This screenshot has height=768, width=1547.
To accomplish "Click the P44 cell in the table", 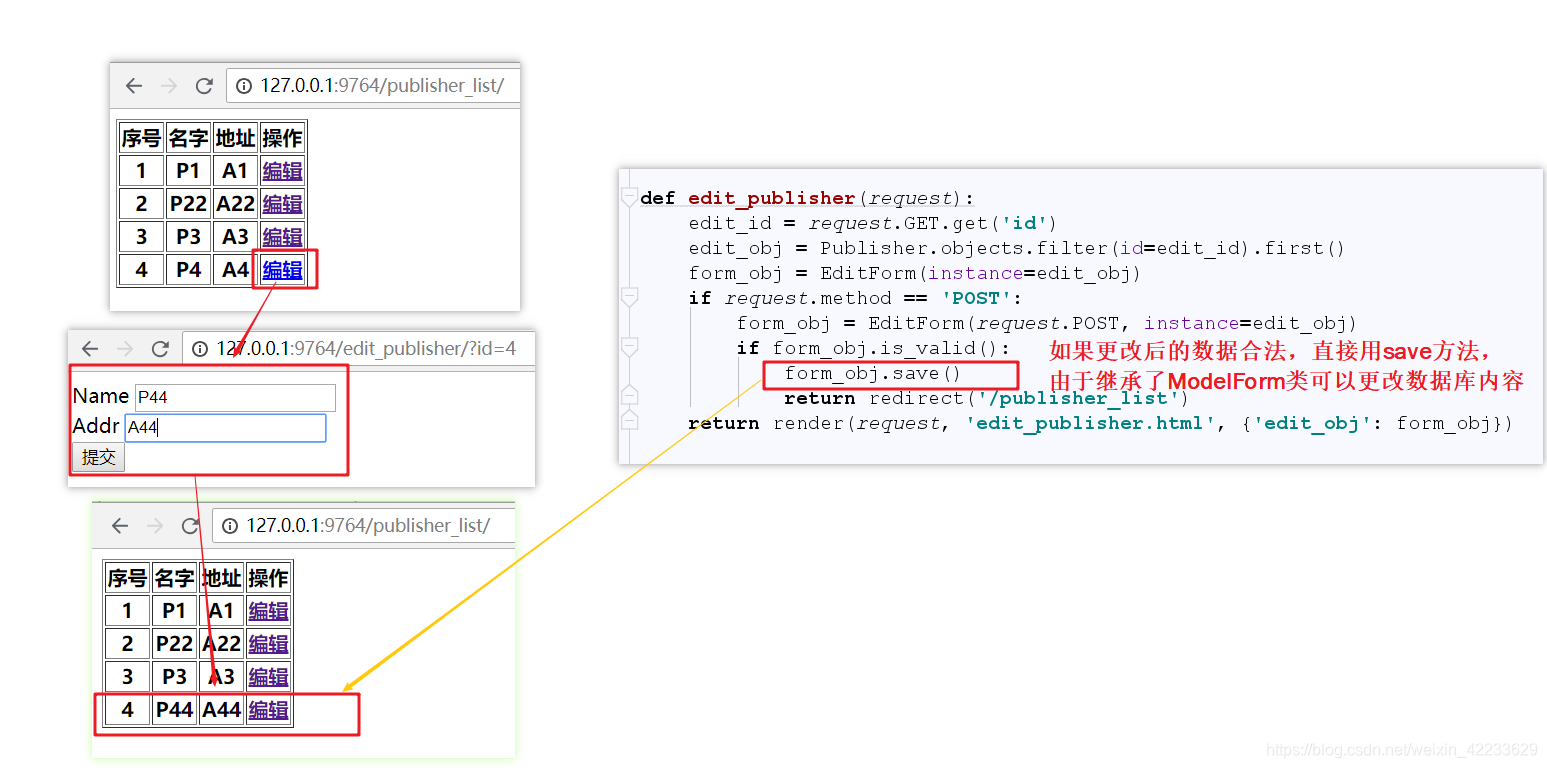I will coord(174,710).
